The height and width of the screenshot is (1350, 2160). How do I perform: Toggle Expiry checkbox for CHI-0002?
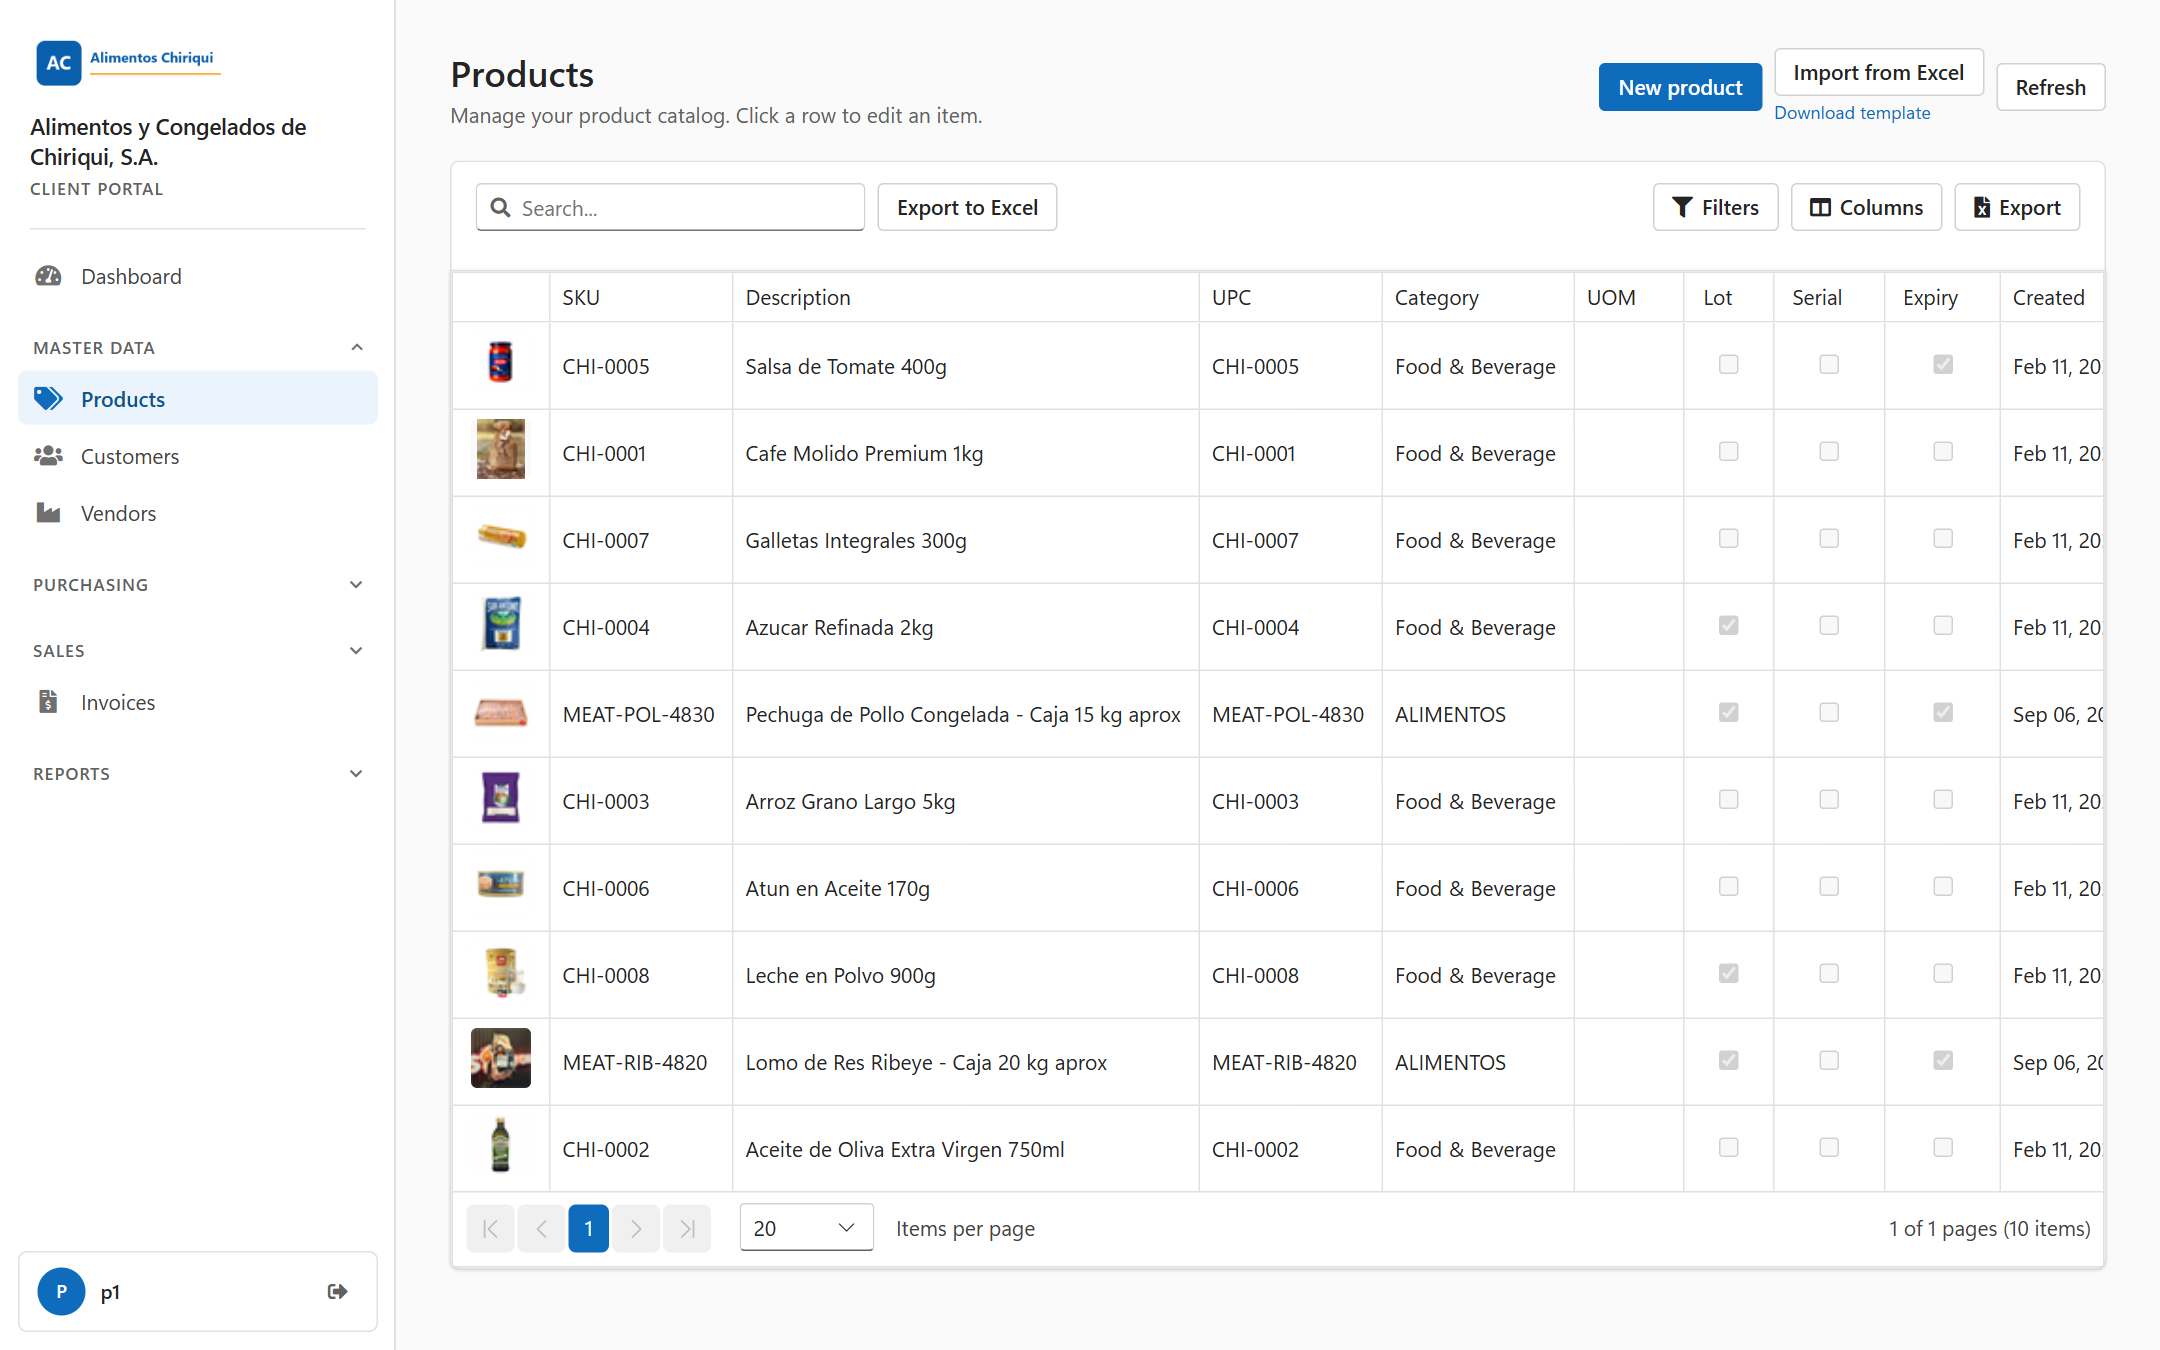click(1942, 1147)
